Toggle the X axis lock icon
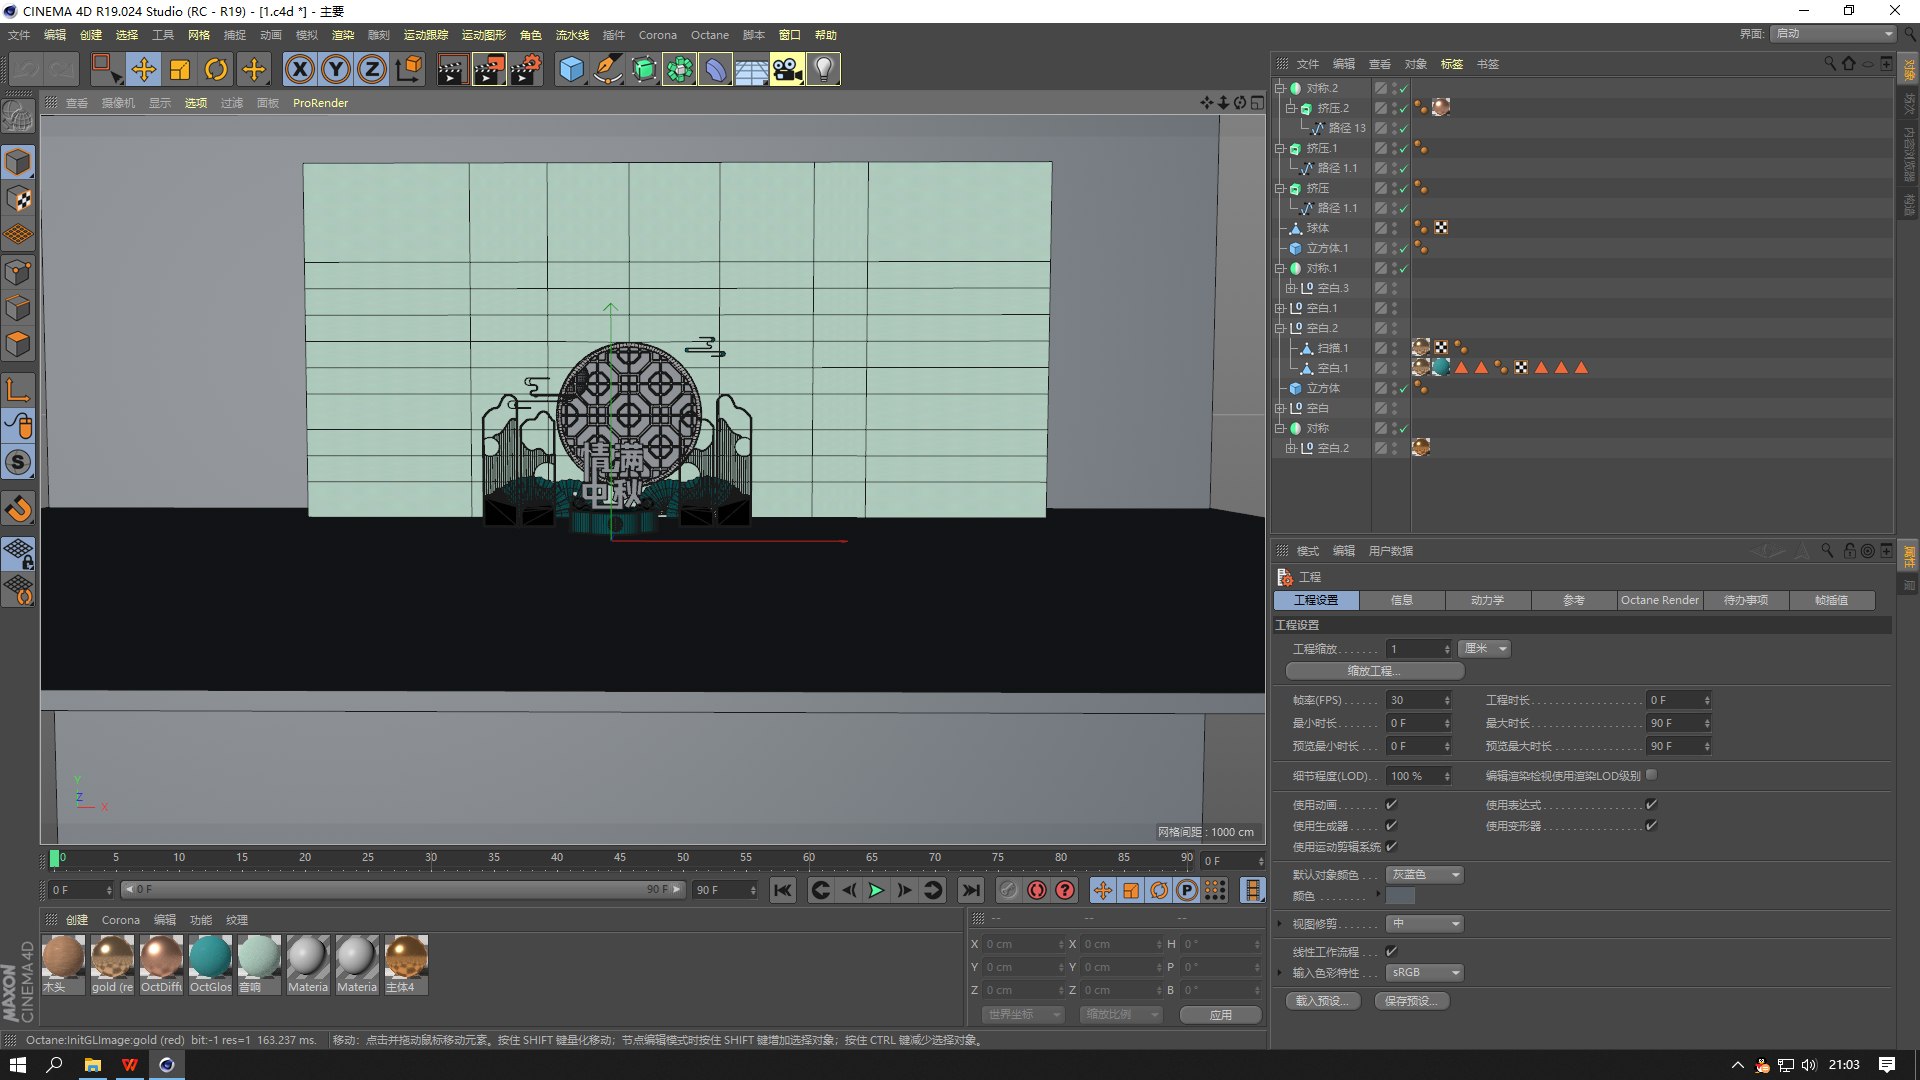The height and width of the screenshot is (1080, 1920). (x=300, y=69)
